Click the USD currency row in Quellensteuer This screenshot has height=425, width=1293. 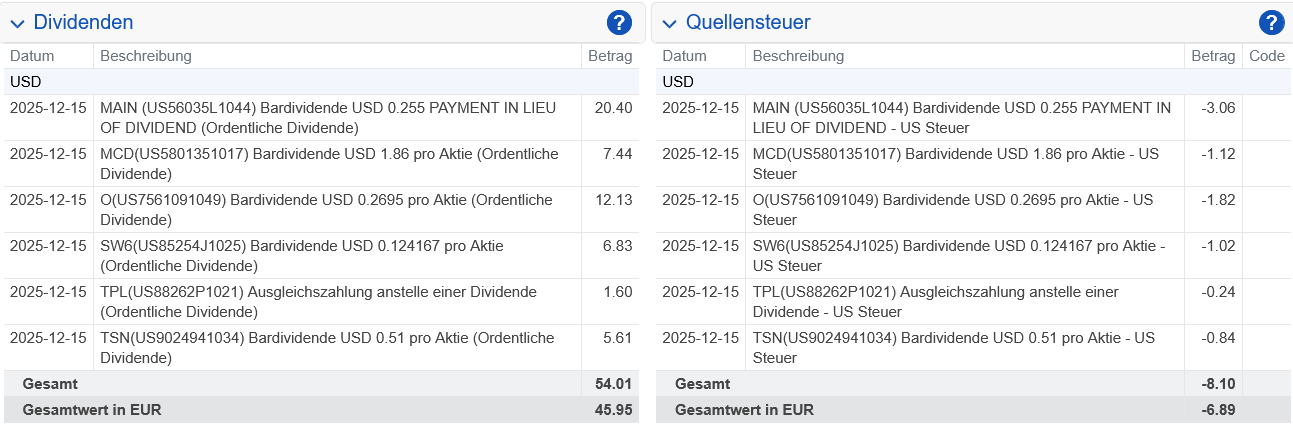[x=678, y=82]
